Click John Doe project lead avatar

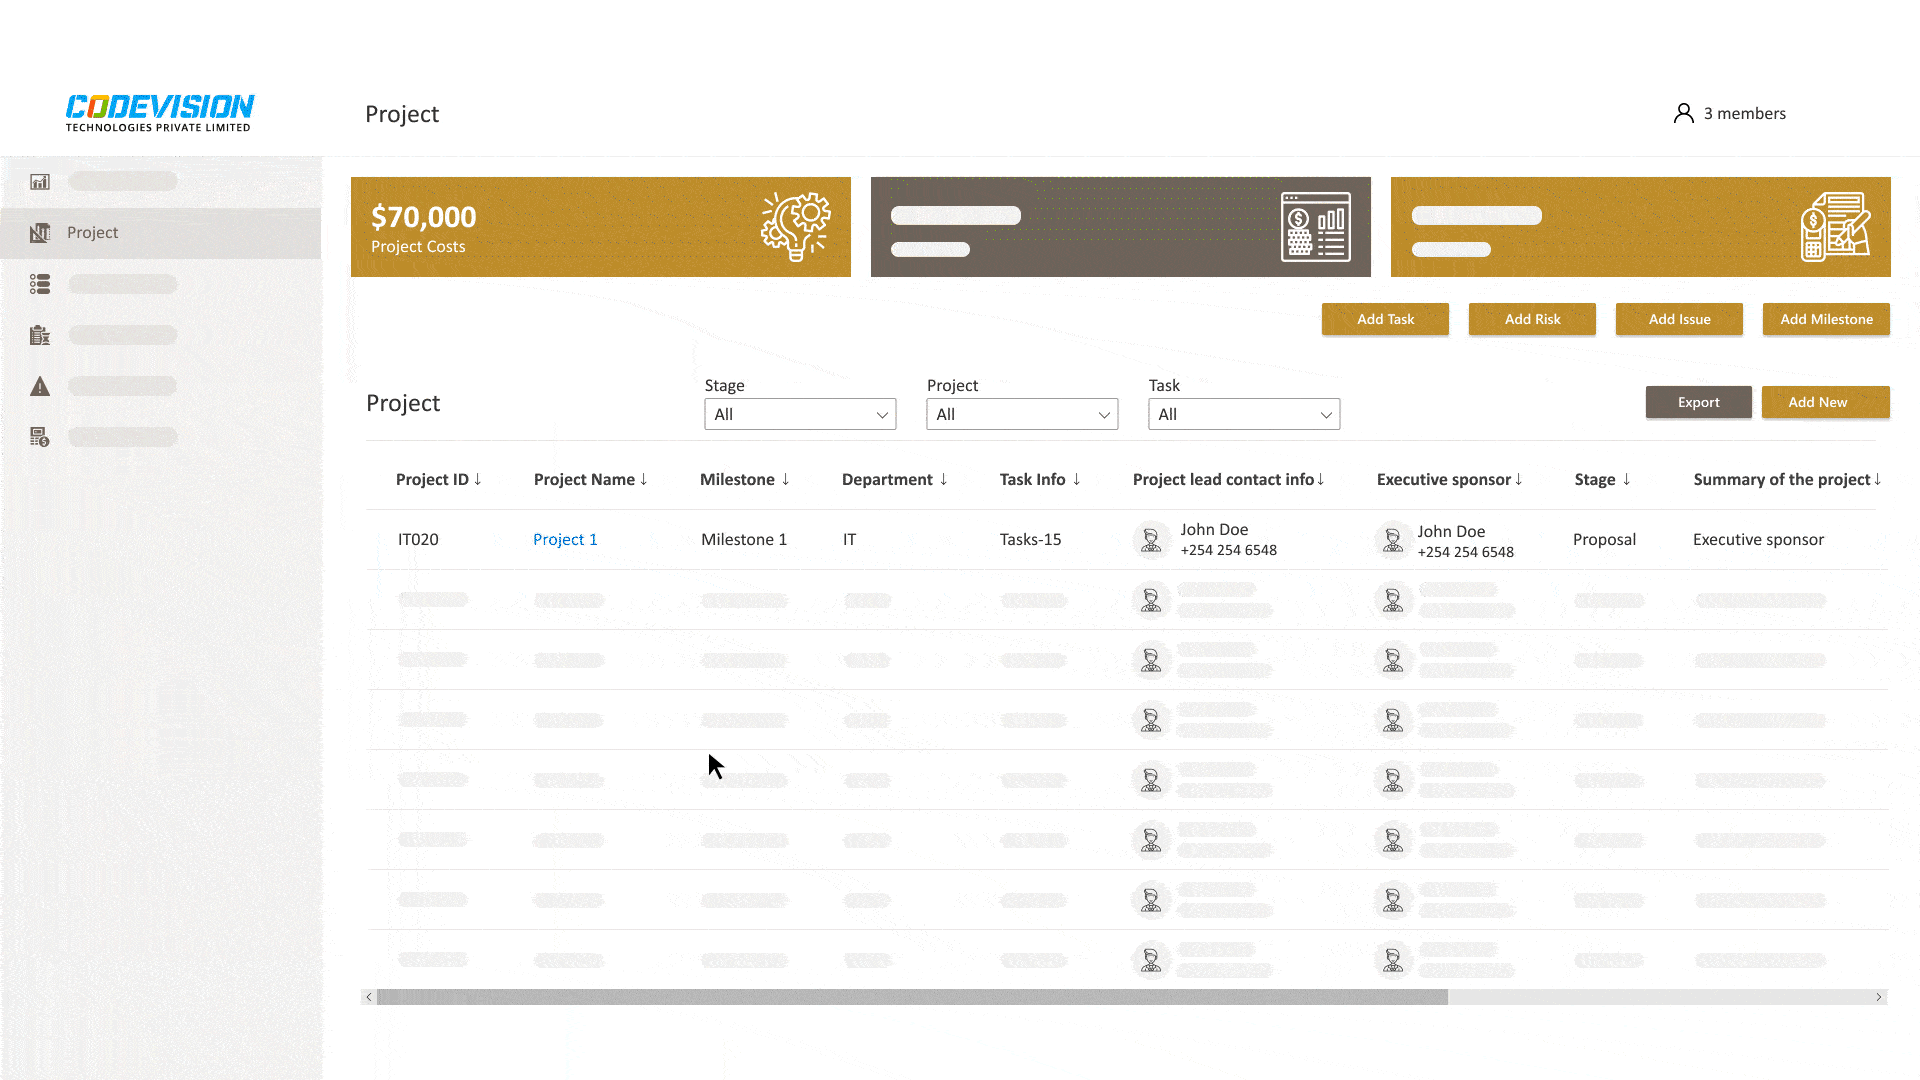pyautogui.click(x=1151, y=540)
